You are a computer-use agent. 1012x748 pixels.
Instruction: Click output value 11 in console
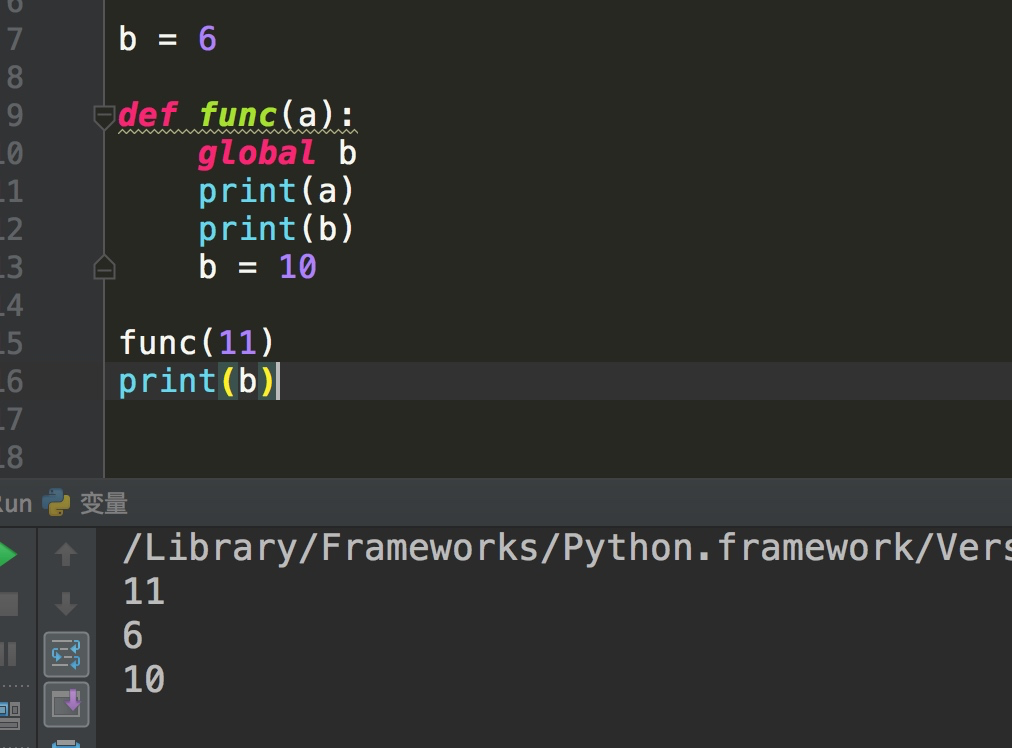click(x=144, y=591)
